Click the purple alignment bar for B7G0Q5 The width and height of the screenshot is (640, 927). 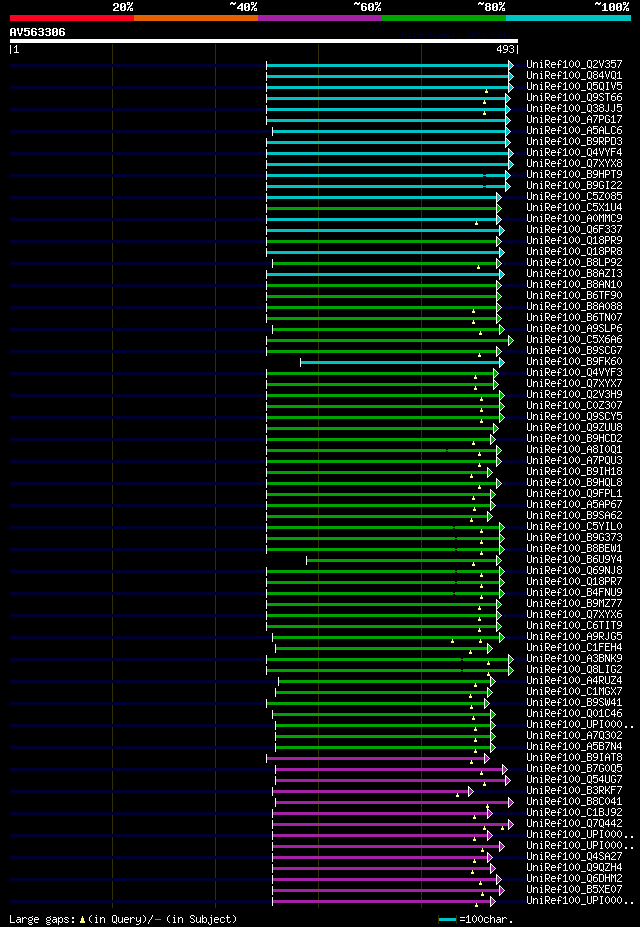[x=389, y=770]
